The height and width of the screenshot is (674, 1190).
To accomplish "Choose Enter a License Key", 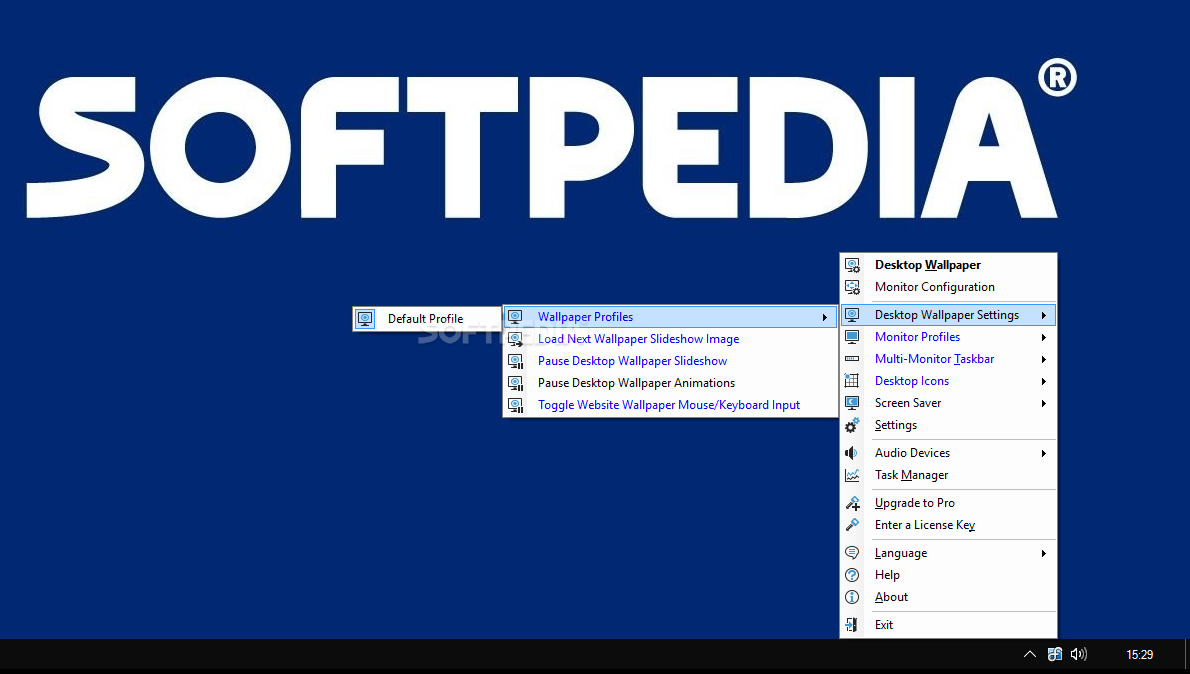I will coord(948,525).
